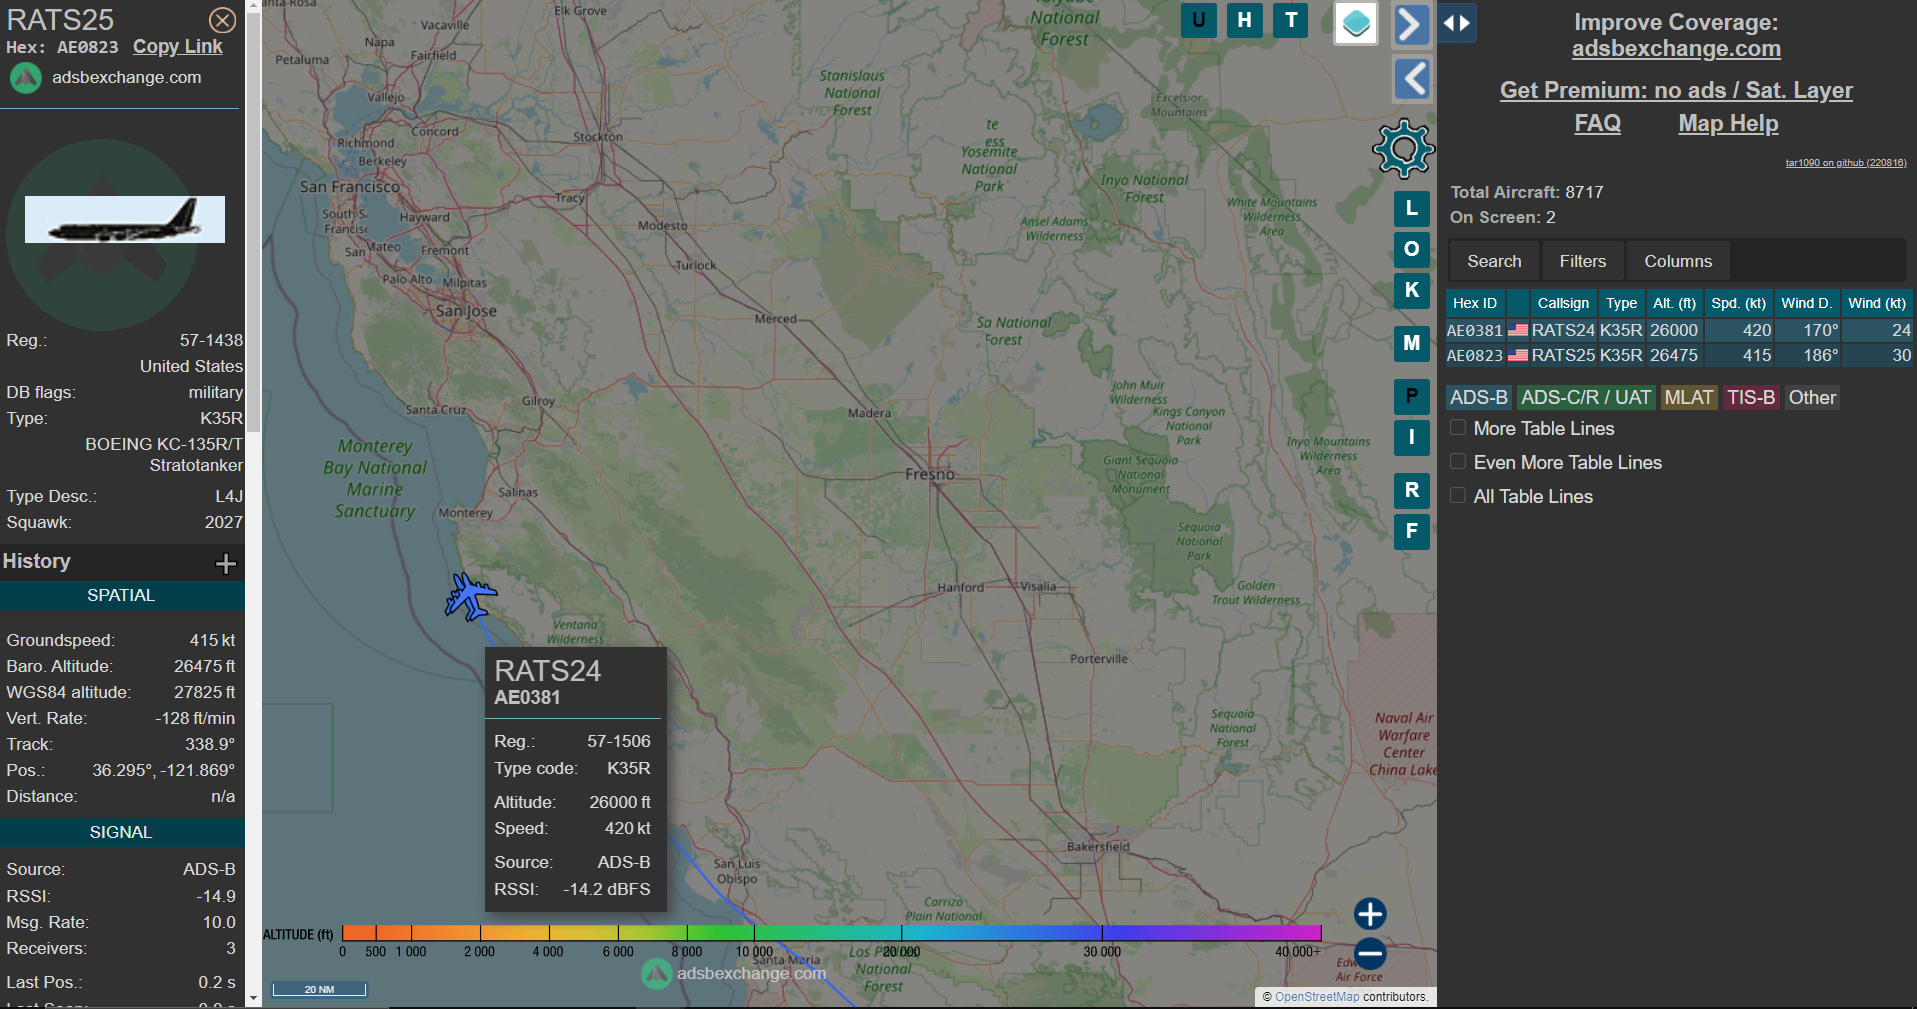Open tar1090 on github link
Screen dimensions: 1917x1009
pyautogui.click(x=1846, y=163)
